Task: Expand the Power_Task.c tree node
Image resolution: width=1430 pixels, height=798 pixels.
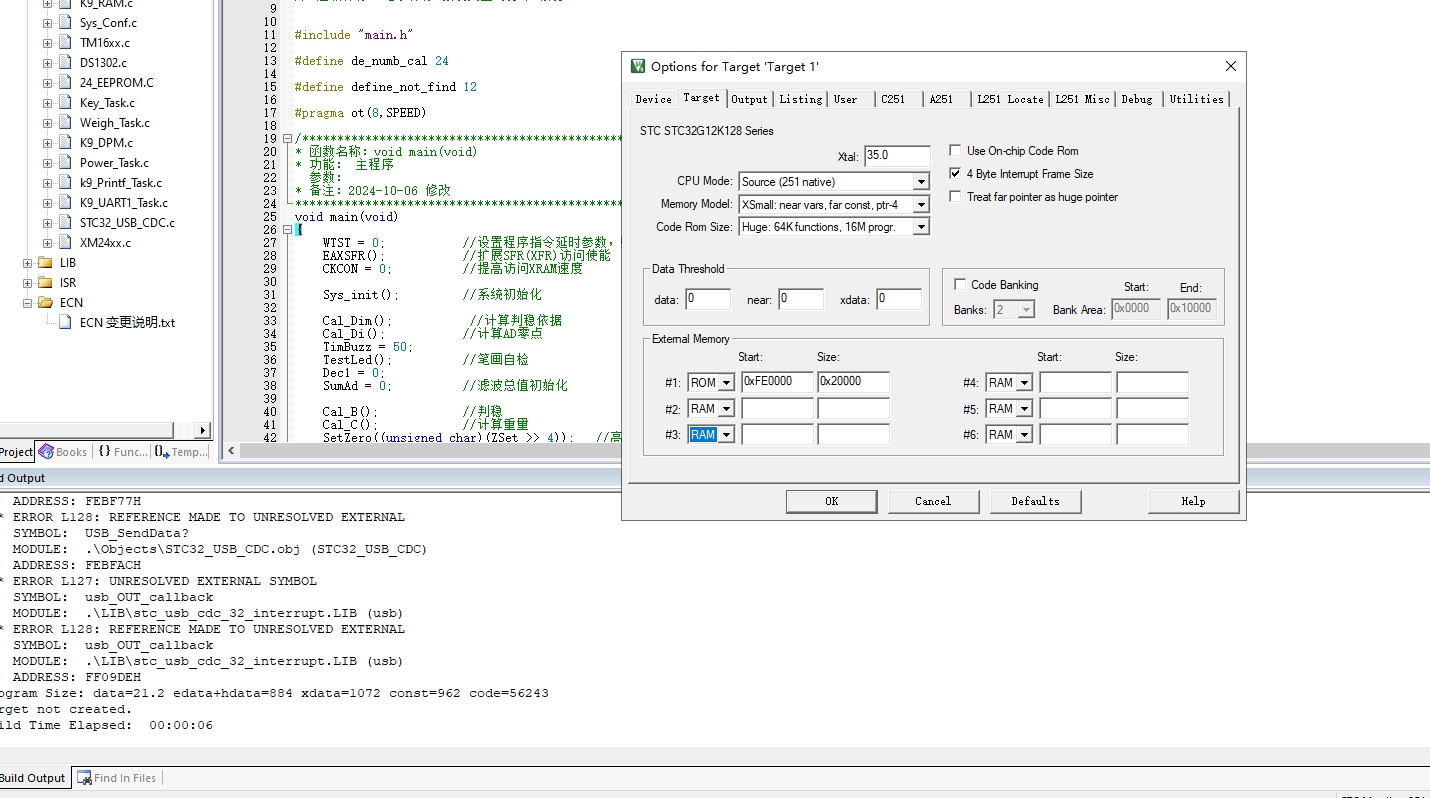Action: [47, 163]
